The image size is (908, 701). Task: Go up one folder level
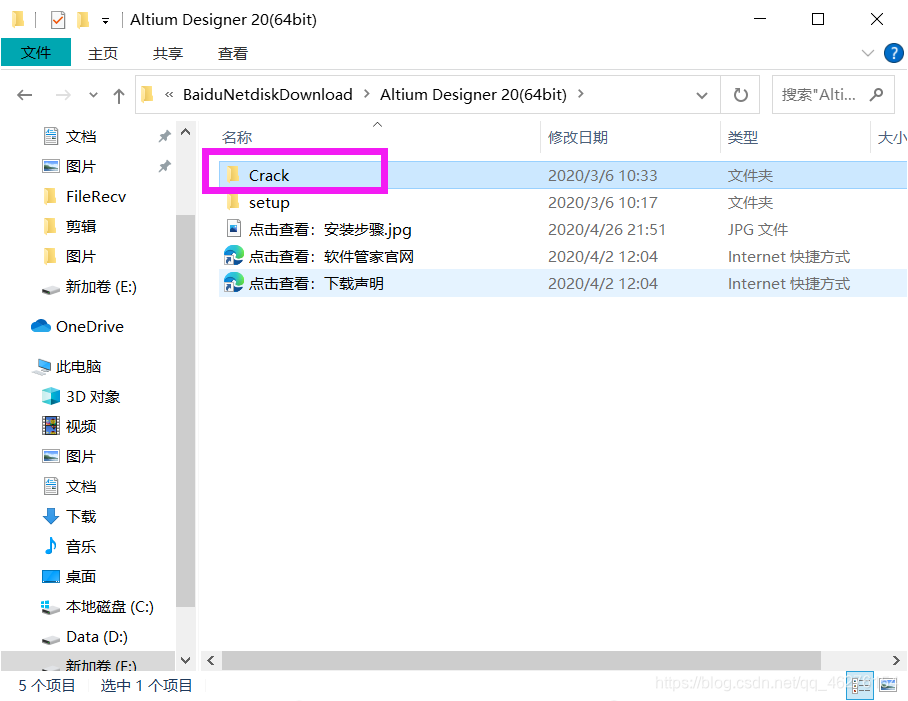[119, 95]
